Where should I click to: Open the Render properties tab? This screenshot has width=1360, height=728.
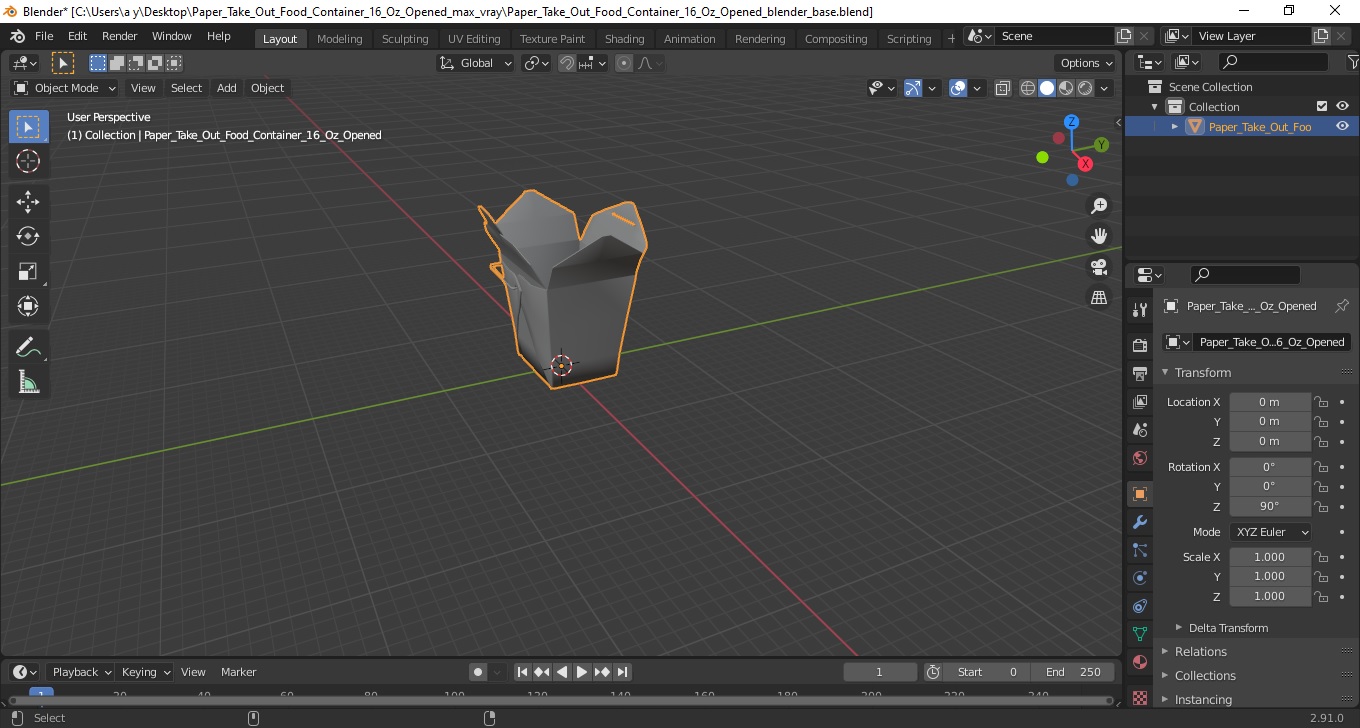[1139, 346]
